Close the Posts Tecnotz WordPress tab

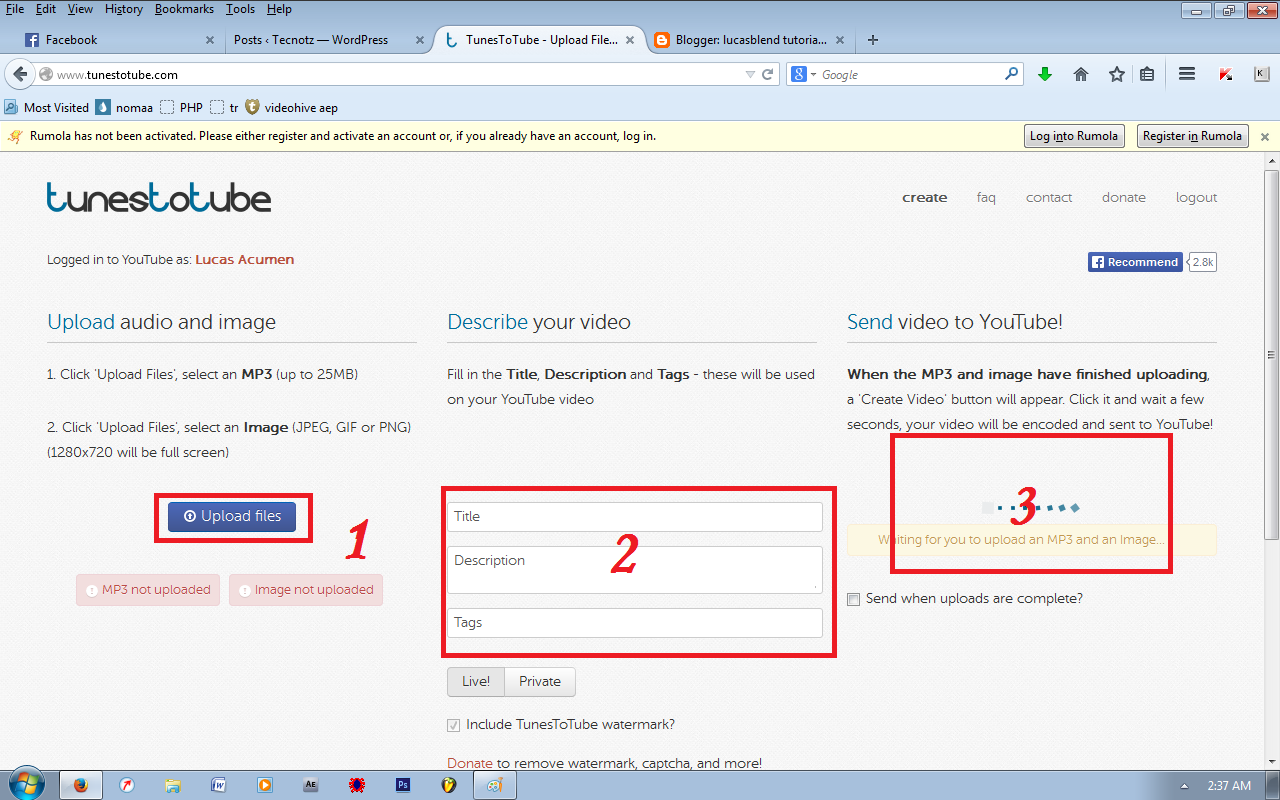420,40
